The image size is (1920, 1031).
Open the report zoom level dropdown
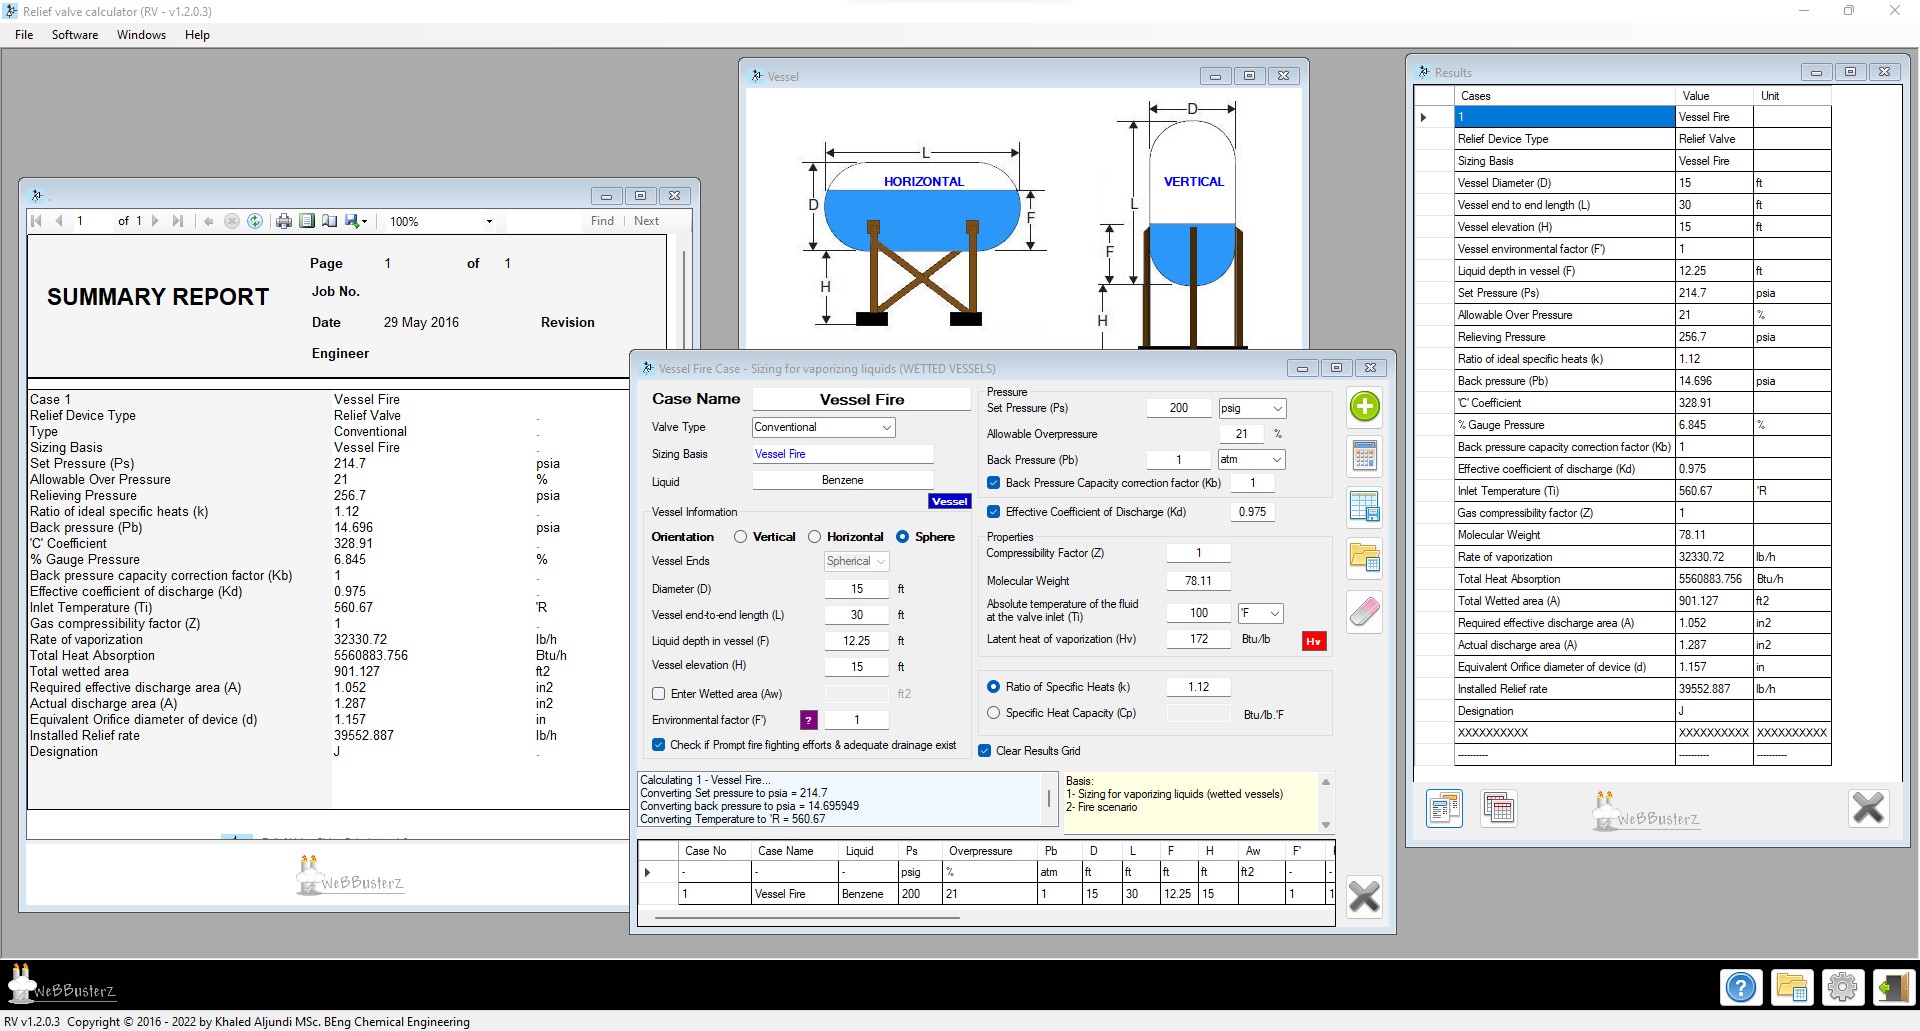click(x=489, y=221)
